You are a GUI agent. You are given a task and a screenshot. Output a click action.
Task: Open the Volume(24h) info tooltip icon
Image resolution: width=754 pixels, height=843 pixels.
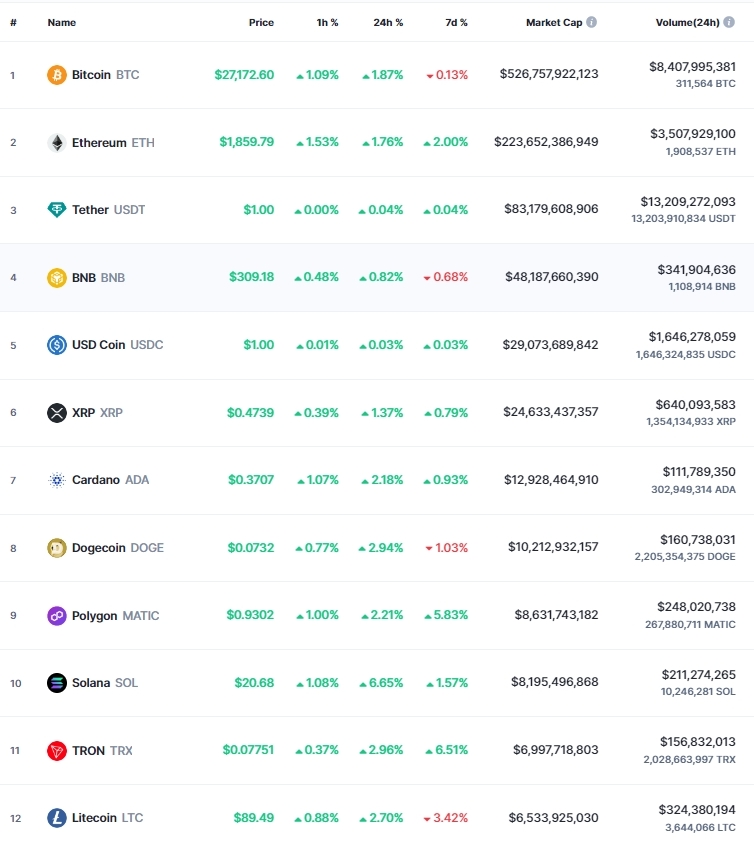[729, 22]
